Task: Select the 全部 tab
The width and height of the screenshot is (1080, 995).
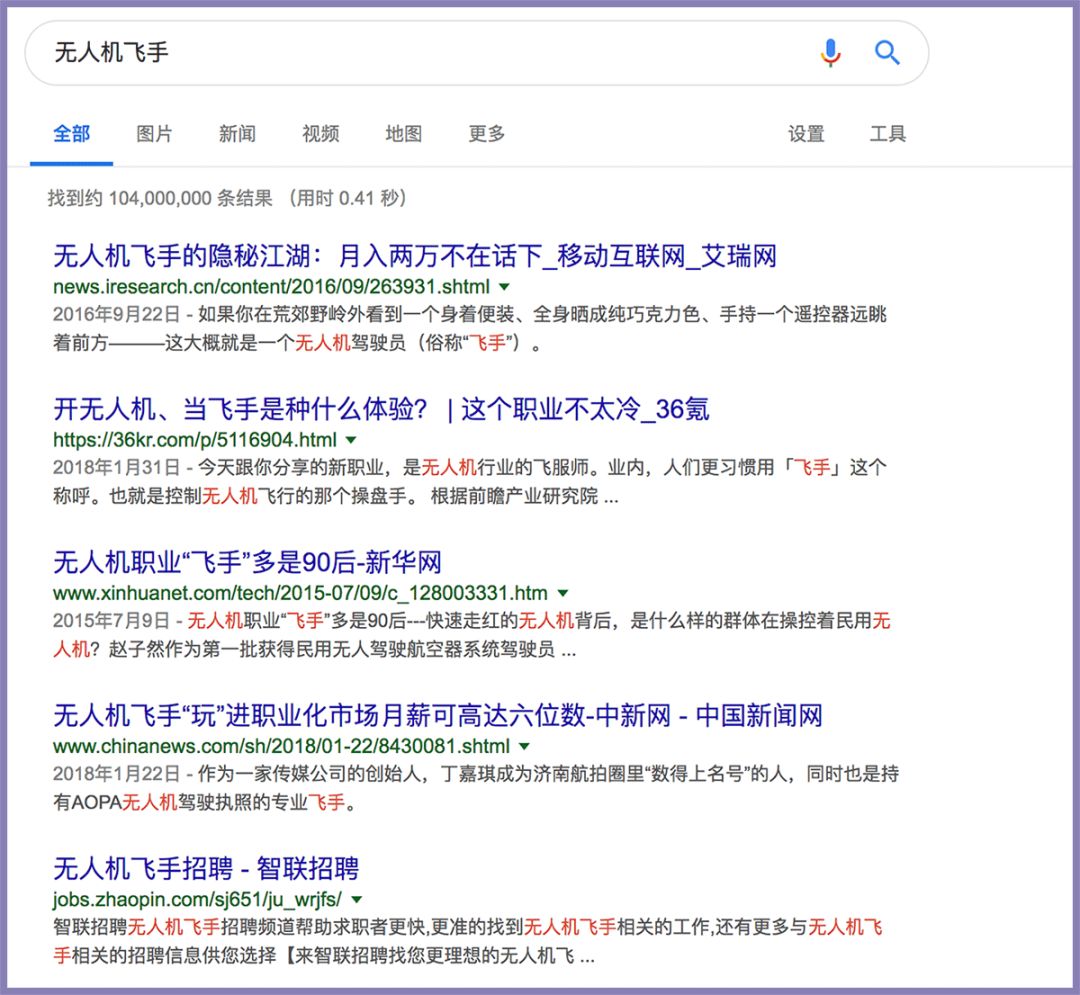Action: [72, 134]
